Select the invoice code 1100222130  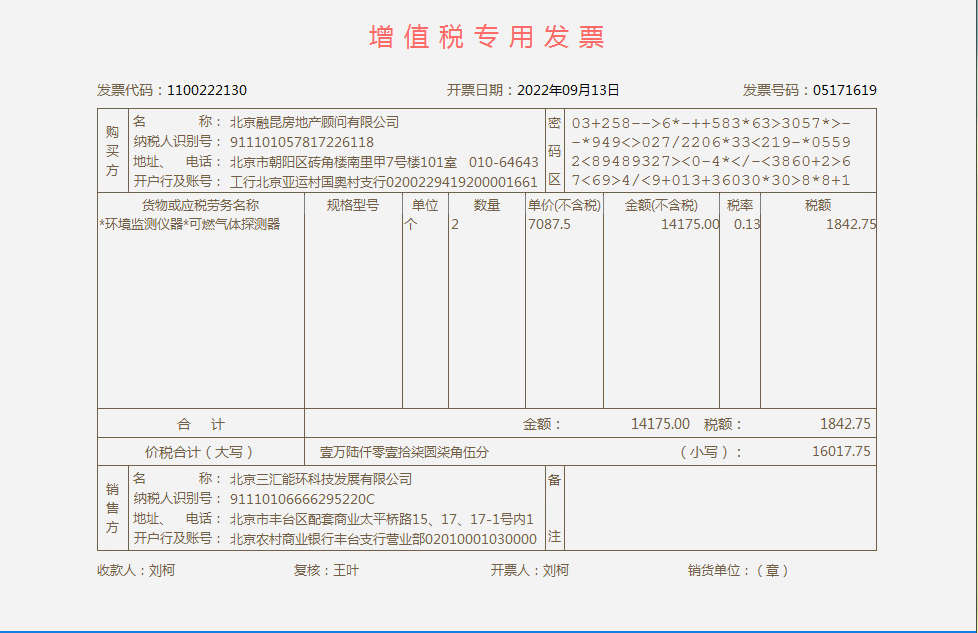(x=207, y=90)
